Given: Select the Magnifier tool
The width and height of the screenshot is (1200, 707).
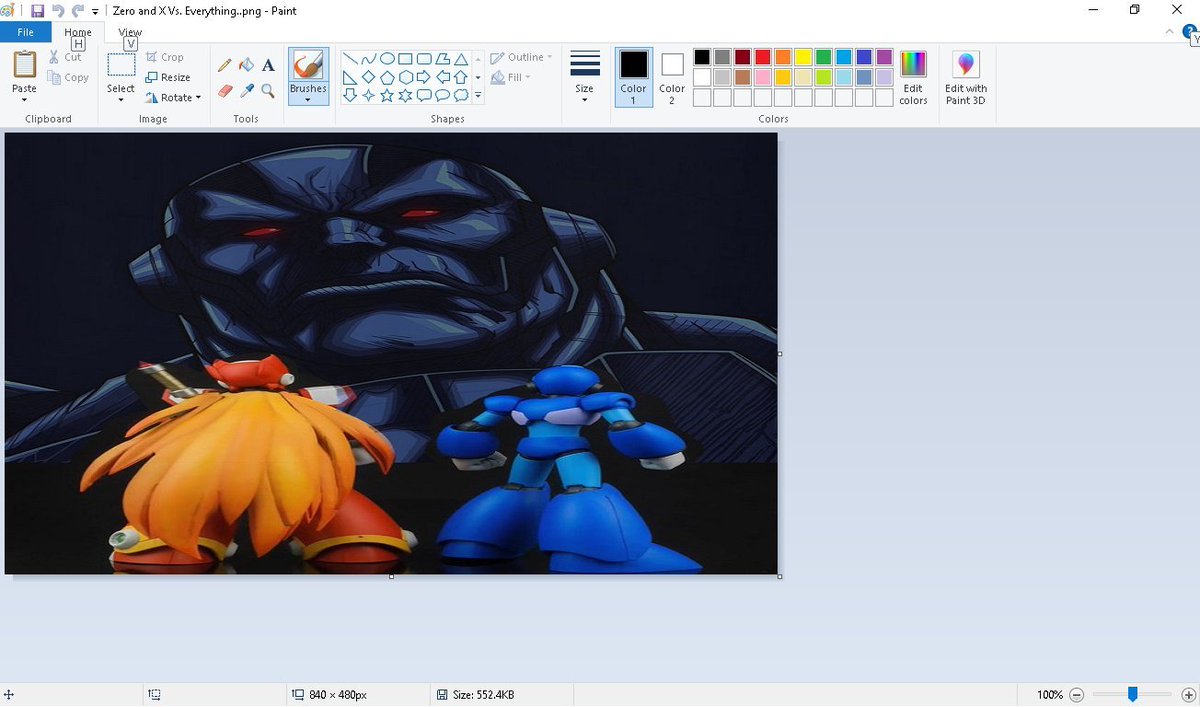Looking at the screenshot, I should (x=268, y=91).
